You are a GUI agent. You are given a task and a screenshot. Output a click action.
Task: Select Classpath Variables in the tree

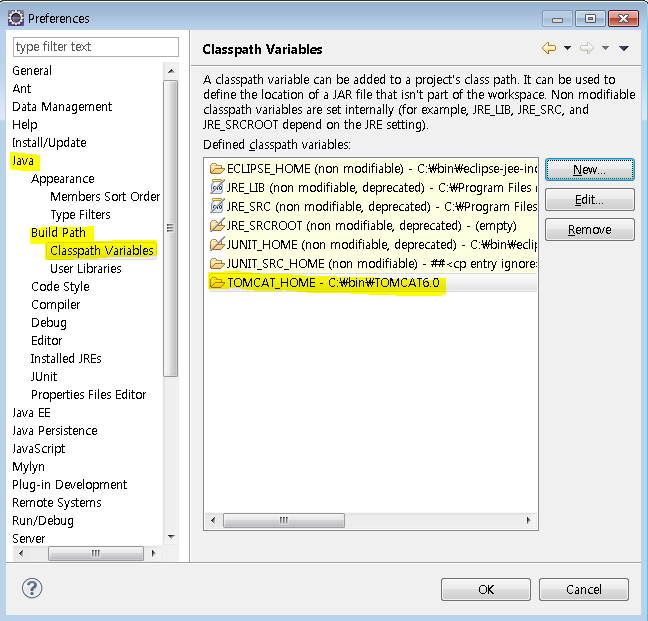102,250
